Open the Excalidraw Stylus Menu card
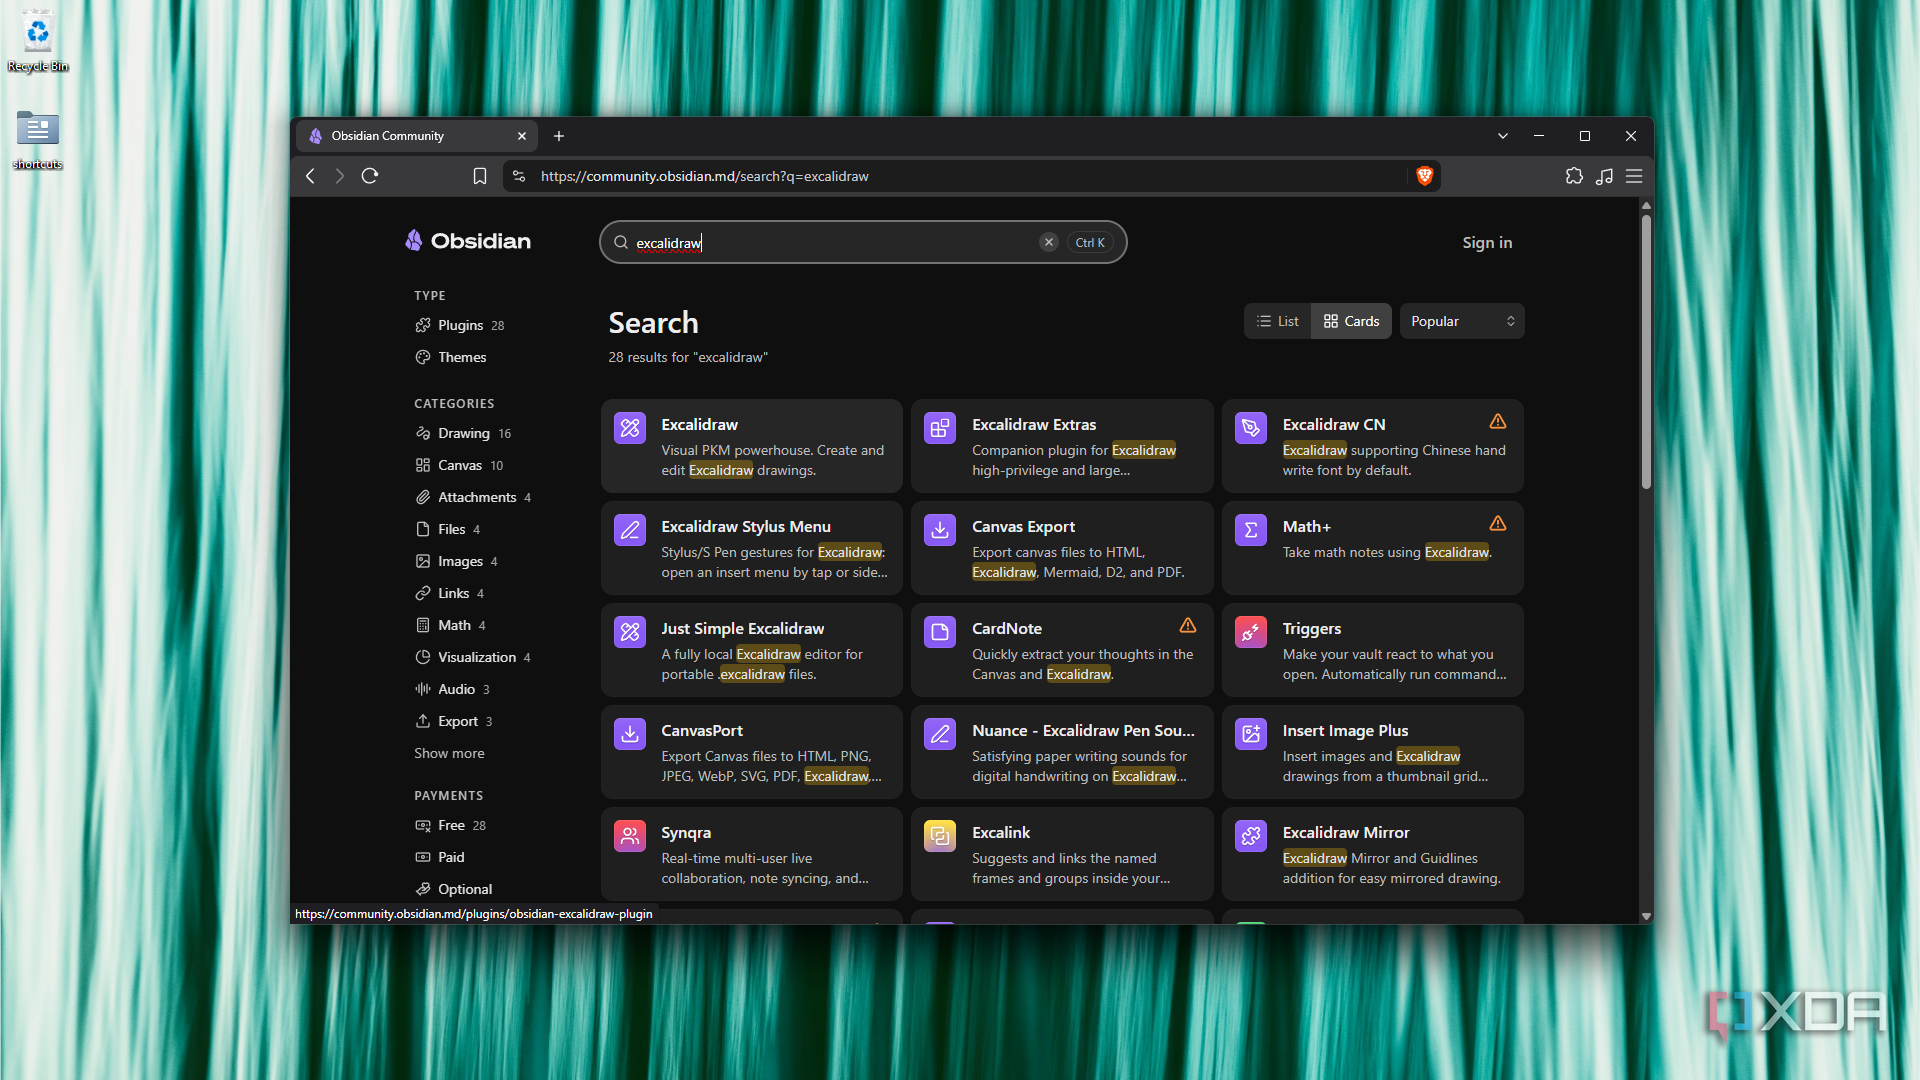1920x1080 pixels. [x=751, y=548]
